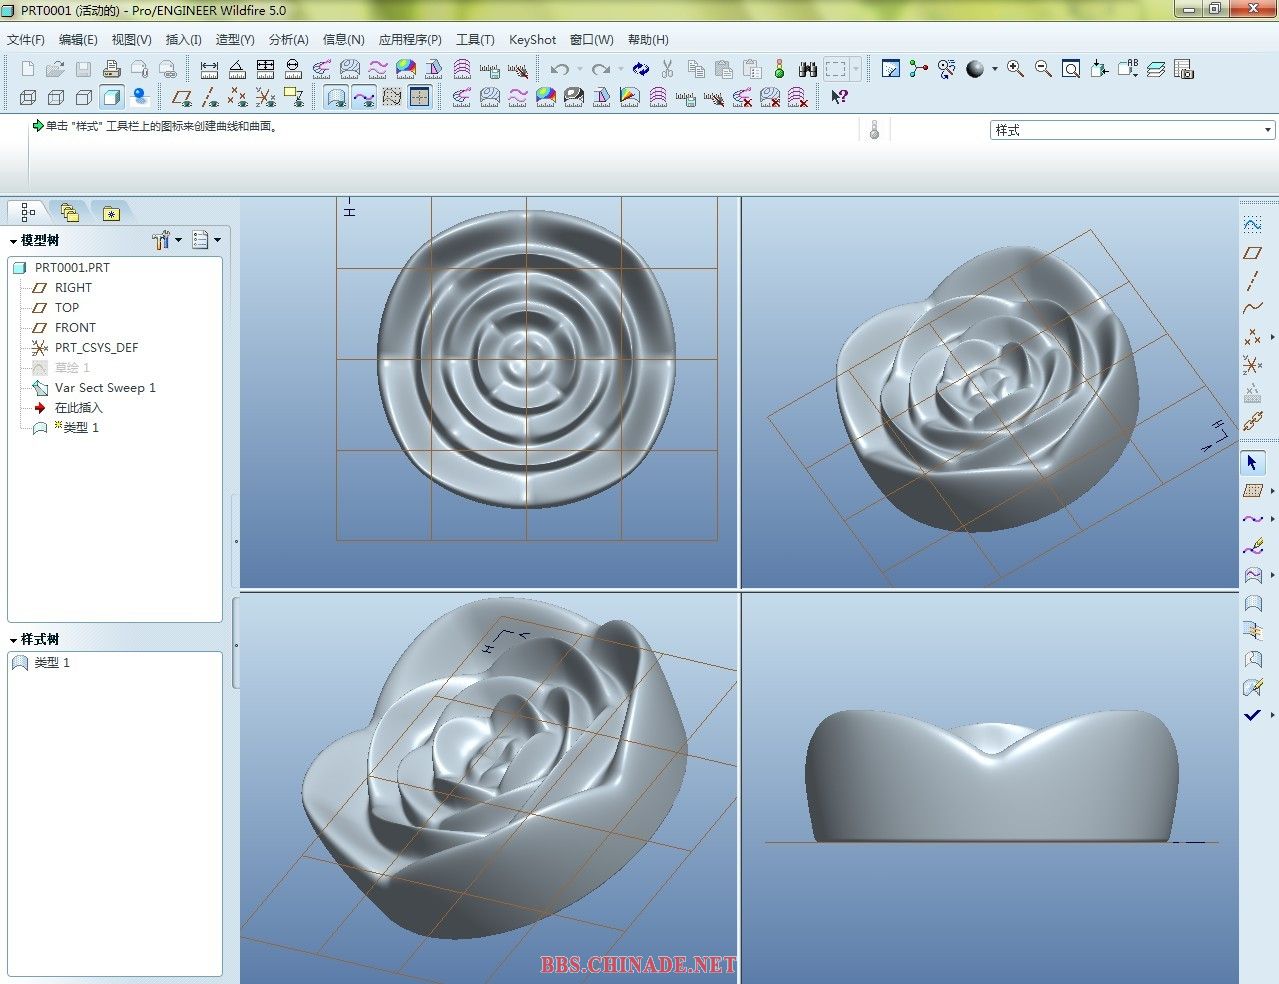Open the 样式 selection filter dropdown
This screenshot has height=984, width=1279.
1267,130
